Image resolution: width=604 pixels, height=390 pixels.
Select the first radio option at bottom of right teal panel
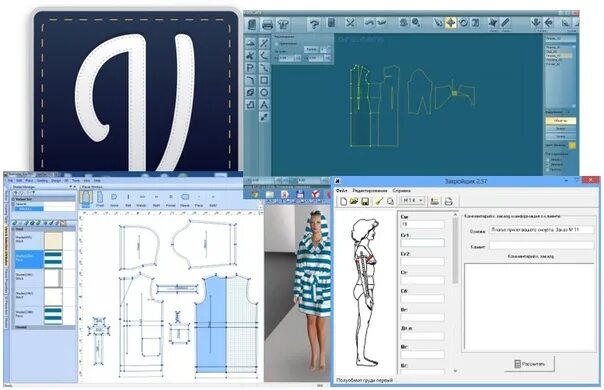pos(548,160)
